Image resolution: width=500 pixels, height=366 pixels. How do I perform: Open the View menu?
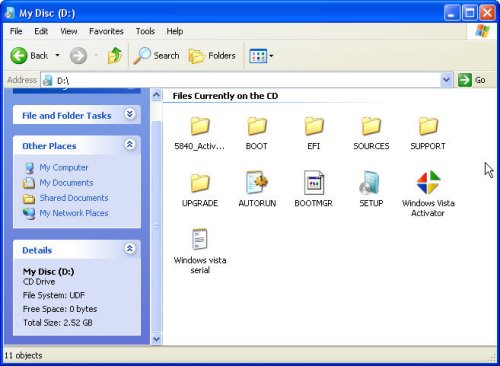[x=69, y=31]
